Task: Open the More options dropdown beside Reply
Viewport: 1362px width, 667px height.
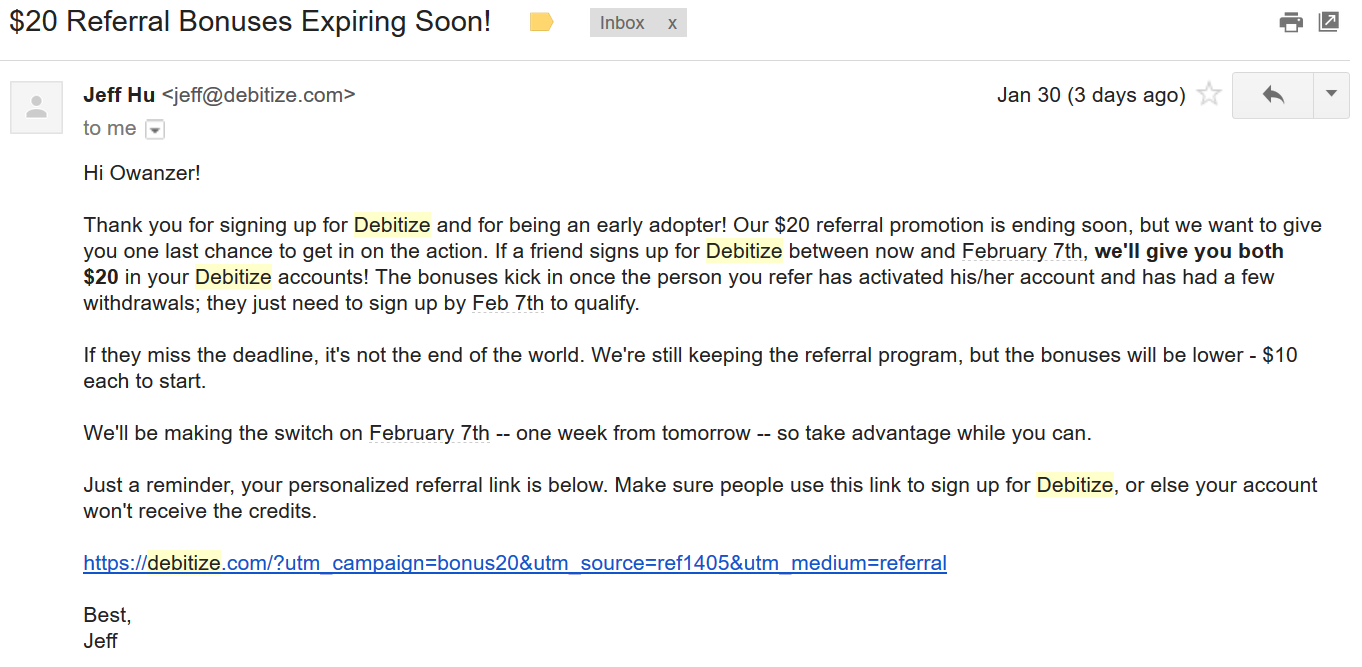Action: click(1330, 95)
